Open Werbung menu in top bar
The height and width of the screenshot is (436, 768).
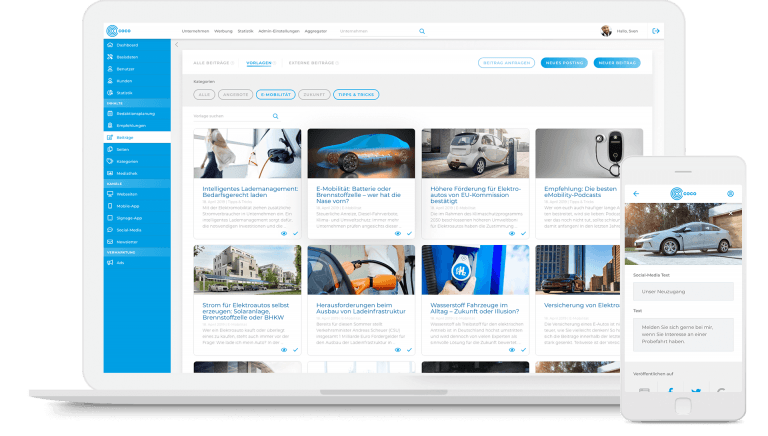pyautogui.click(x=223, y=31)
